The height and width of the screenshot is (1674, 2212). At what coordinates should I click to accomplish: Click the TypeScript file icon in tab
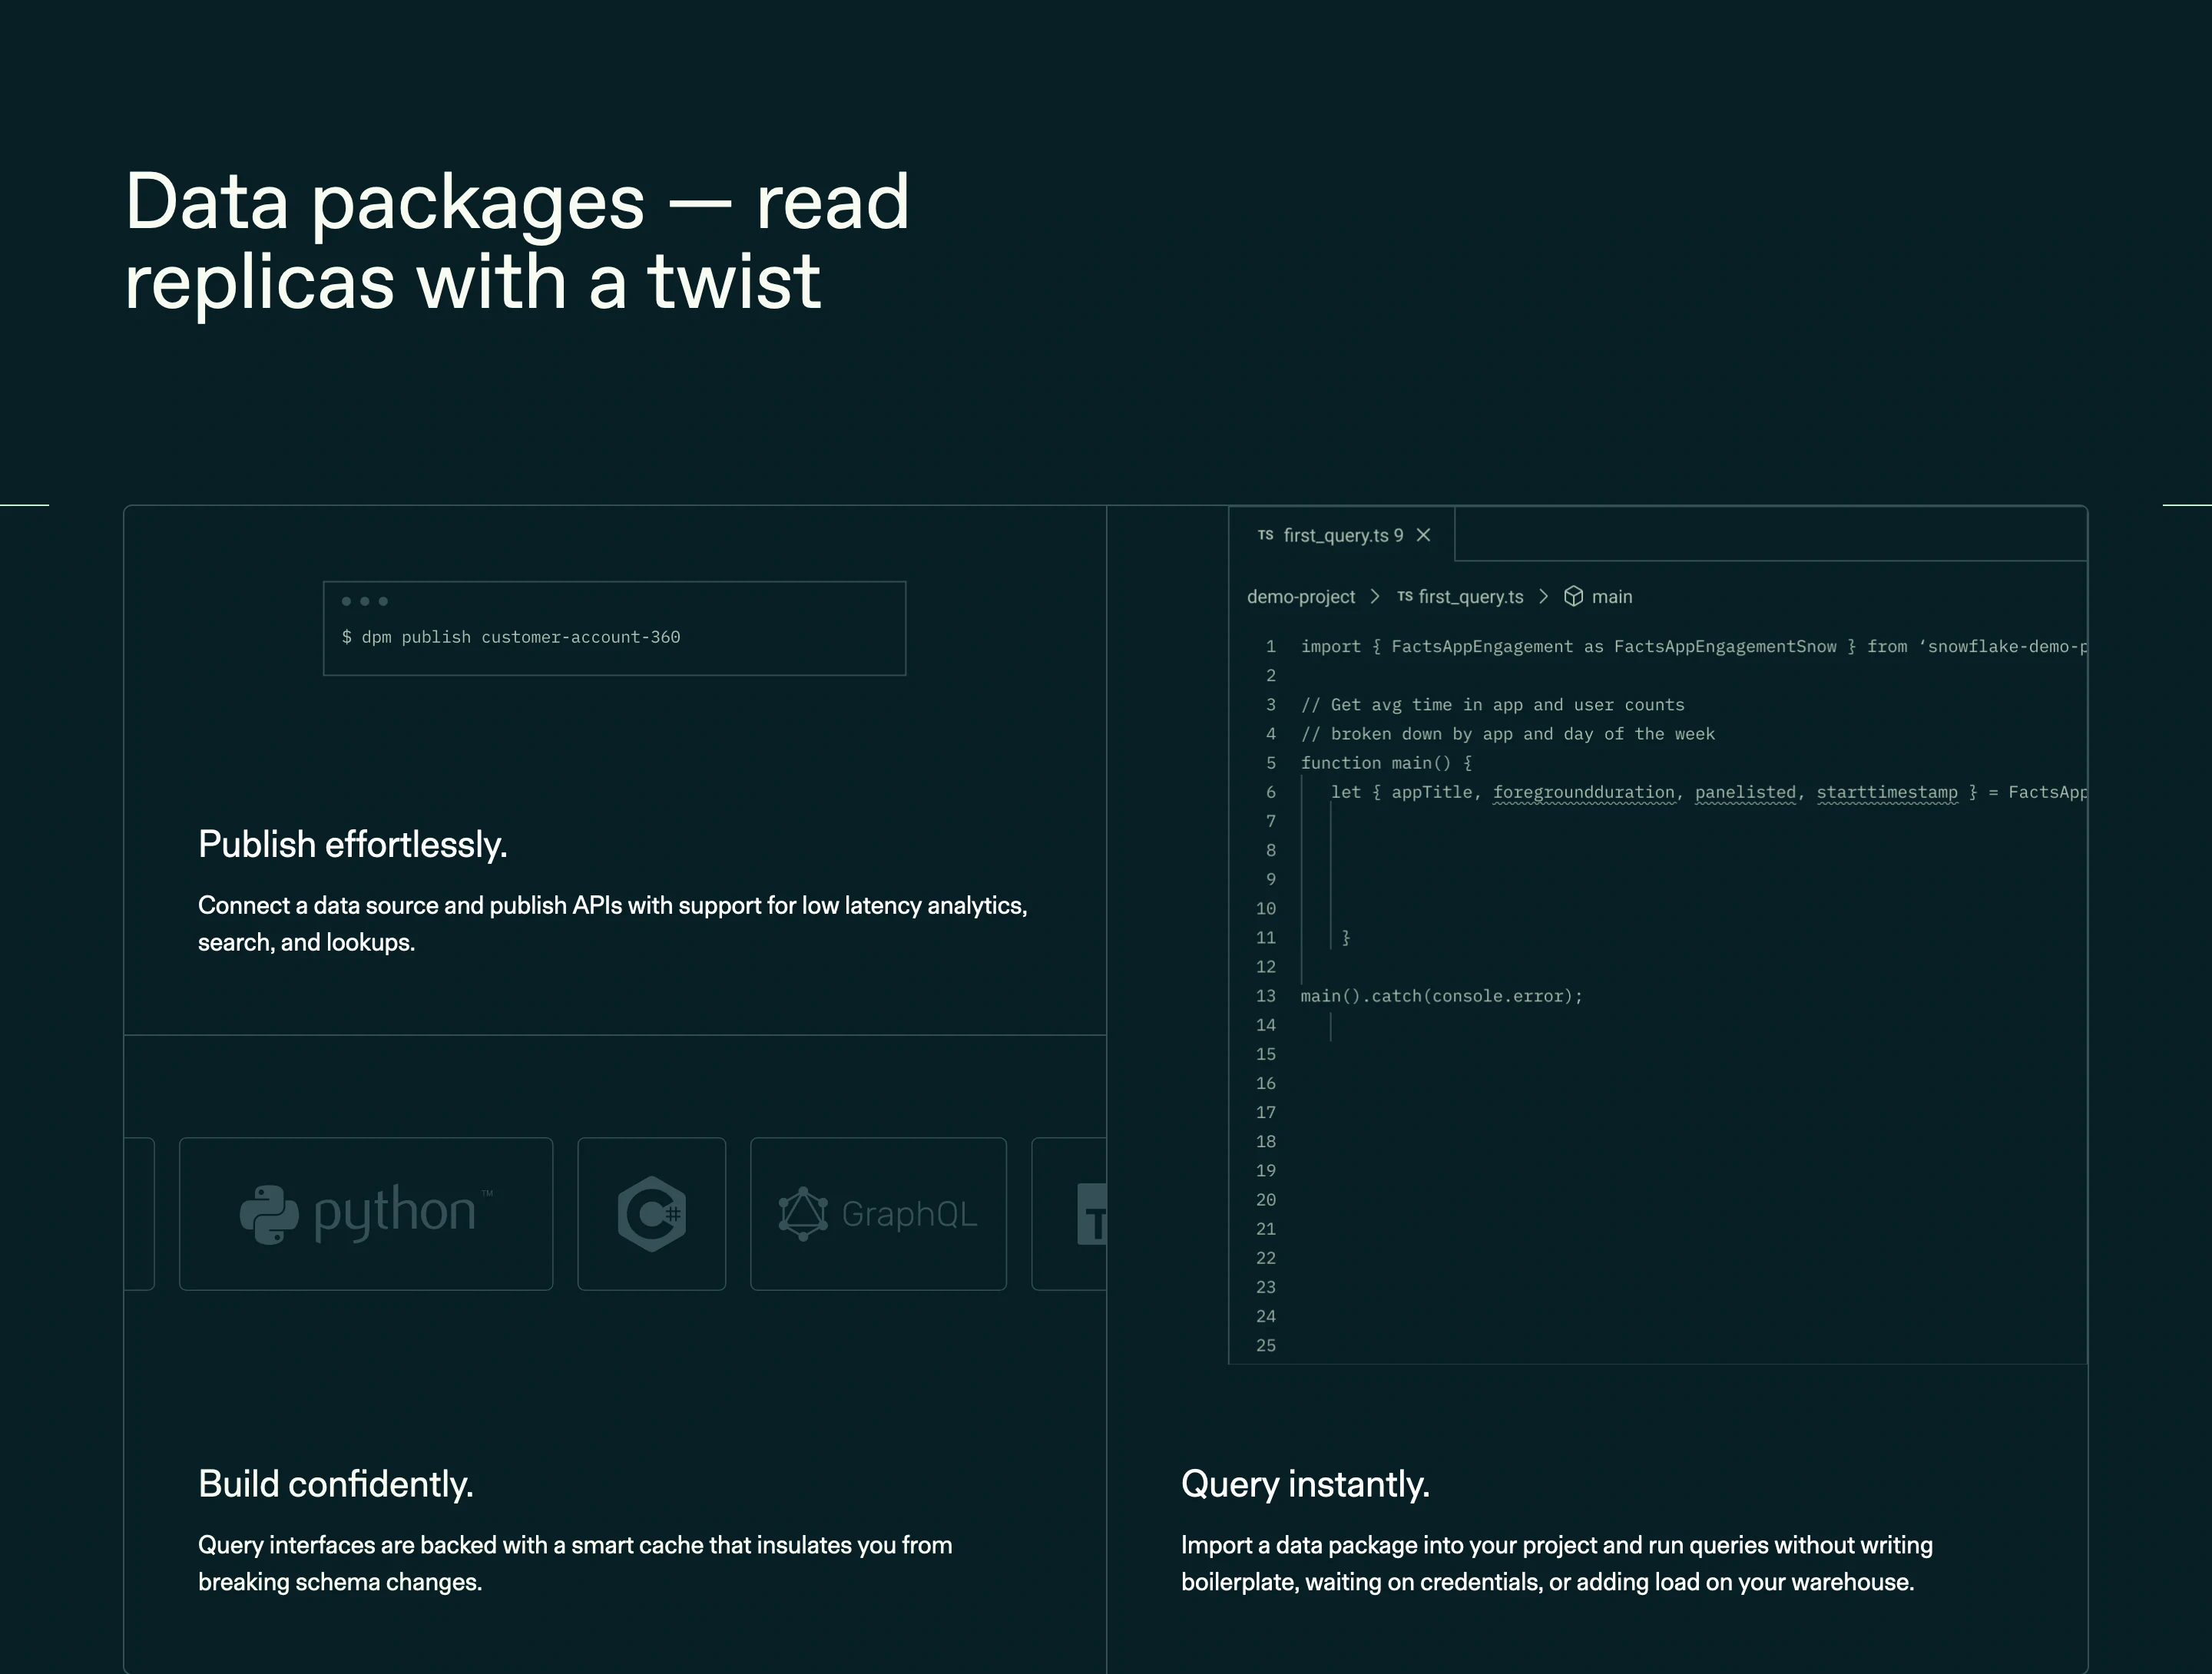click(x=1266, y=534)
